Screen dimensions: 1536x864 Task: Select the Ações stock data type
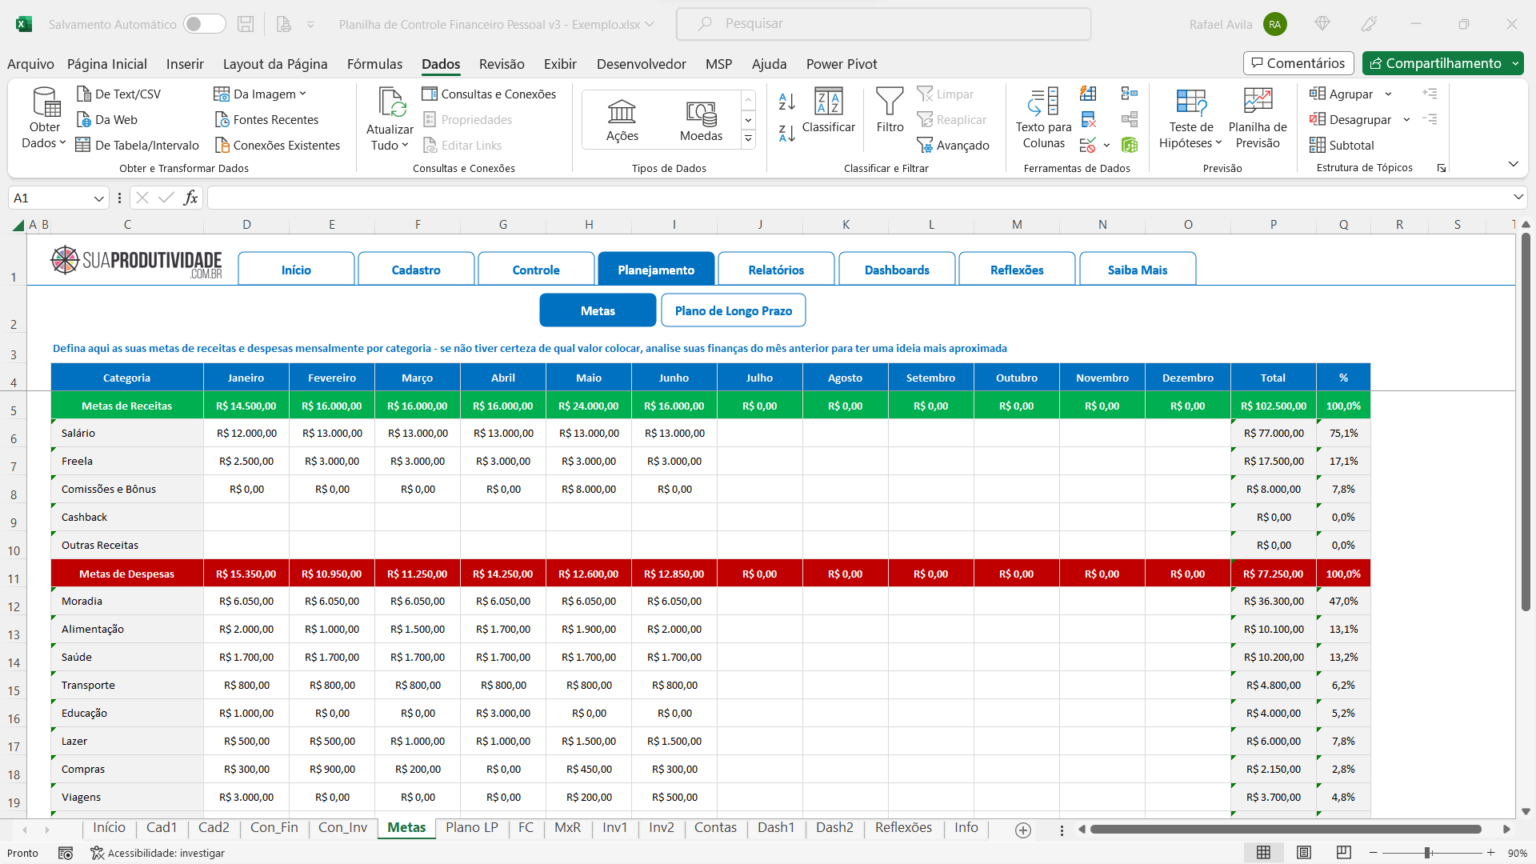pyautogui.click(x=622, y=119)
